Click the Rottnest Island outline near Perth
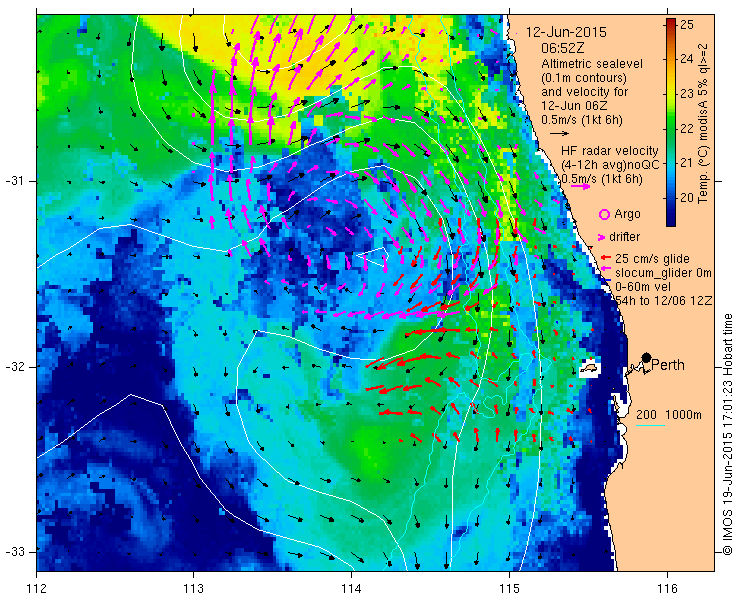Screen dimensions: 740x600 pyautogui.click(x=589, y=367)
